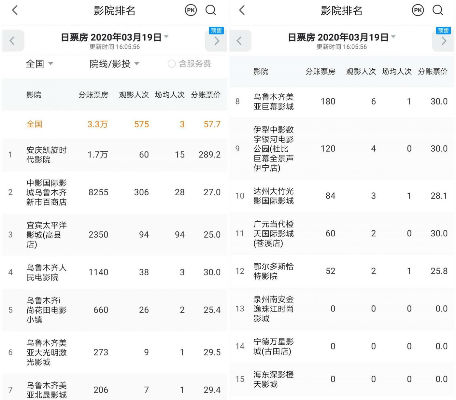Open cinema 达州大竹光影国际影城
Screen dimensions: 456x400
point(342,196)
